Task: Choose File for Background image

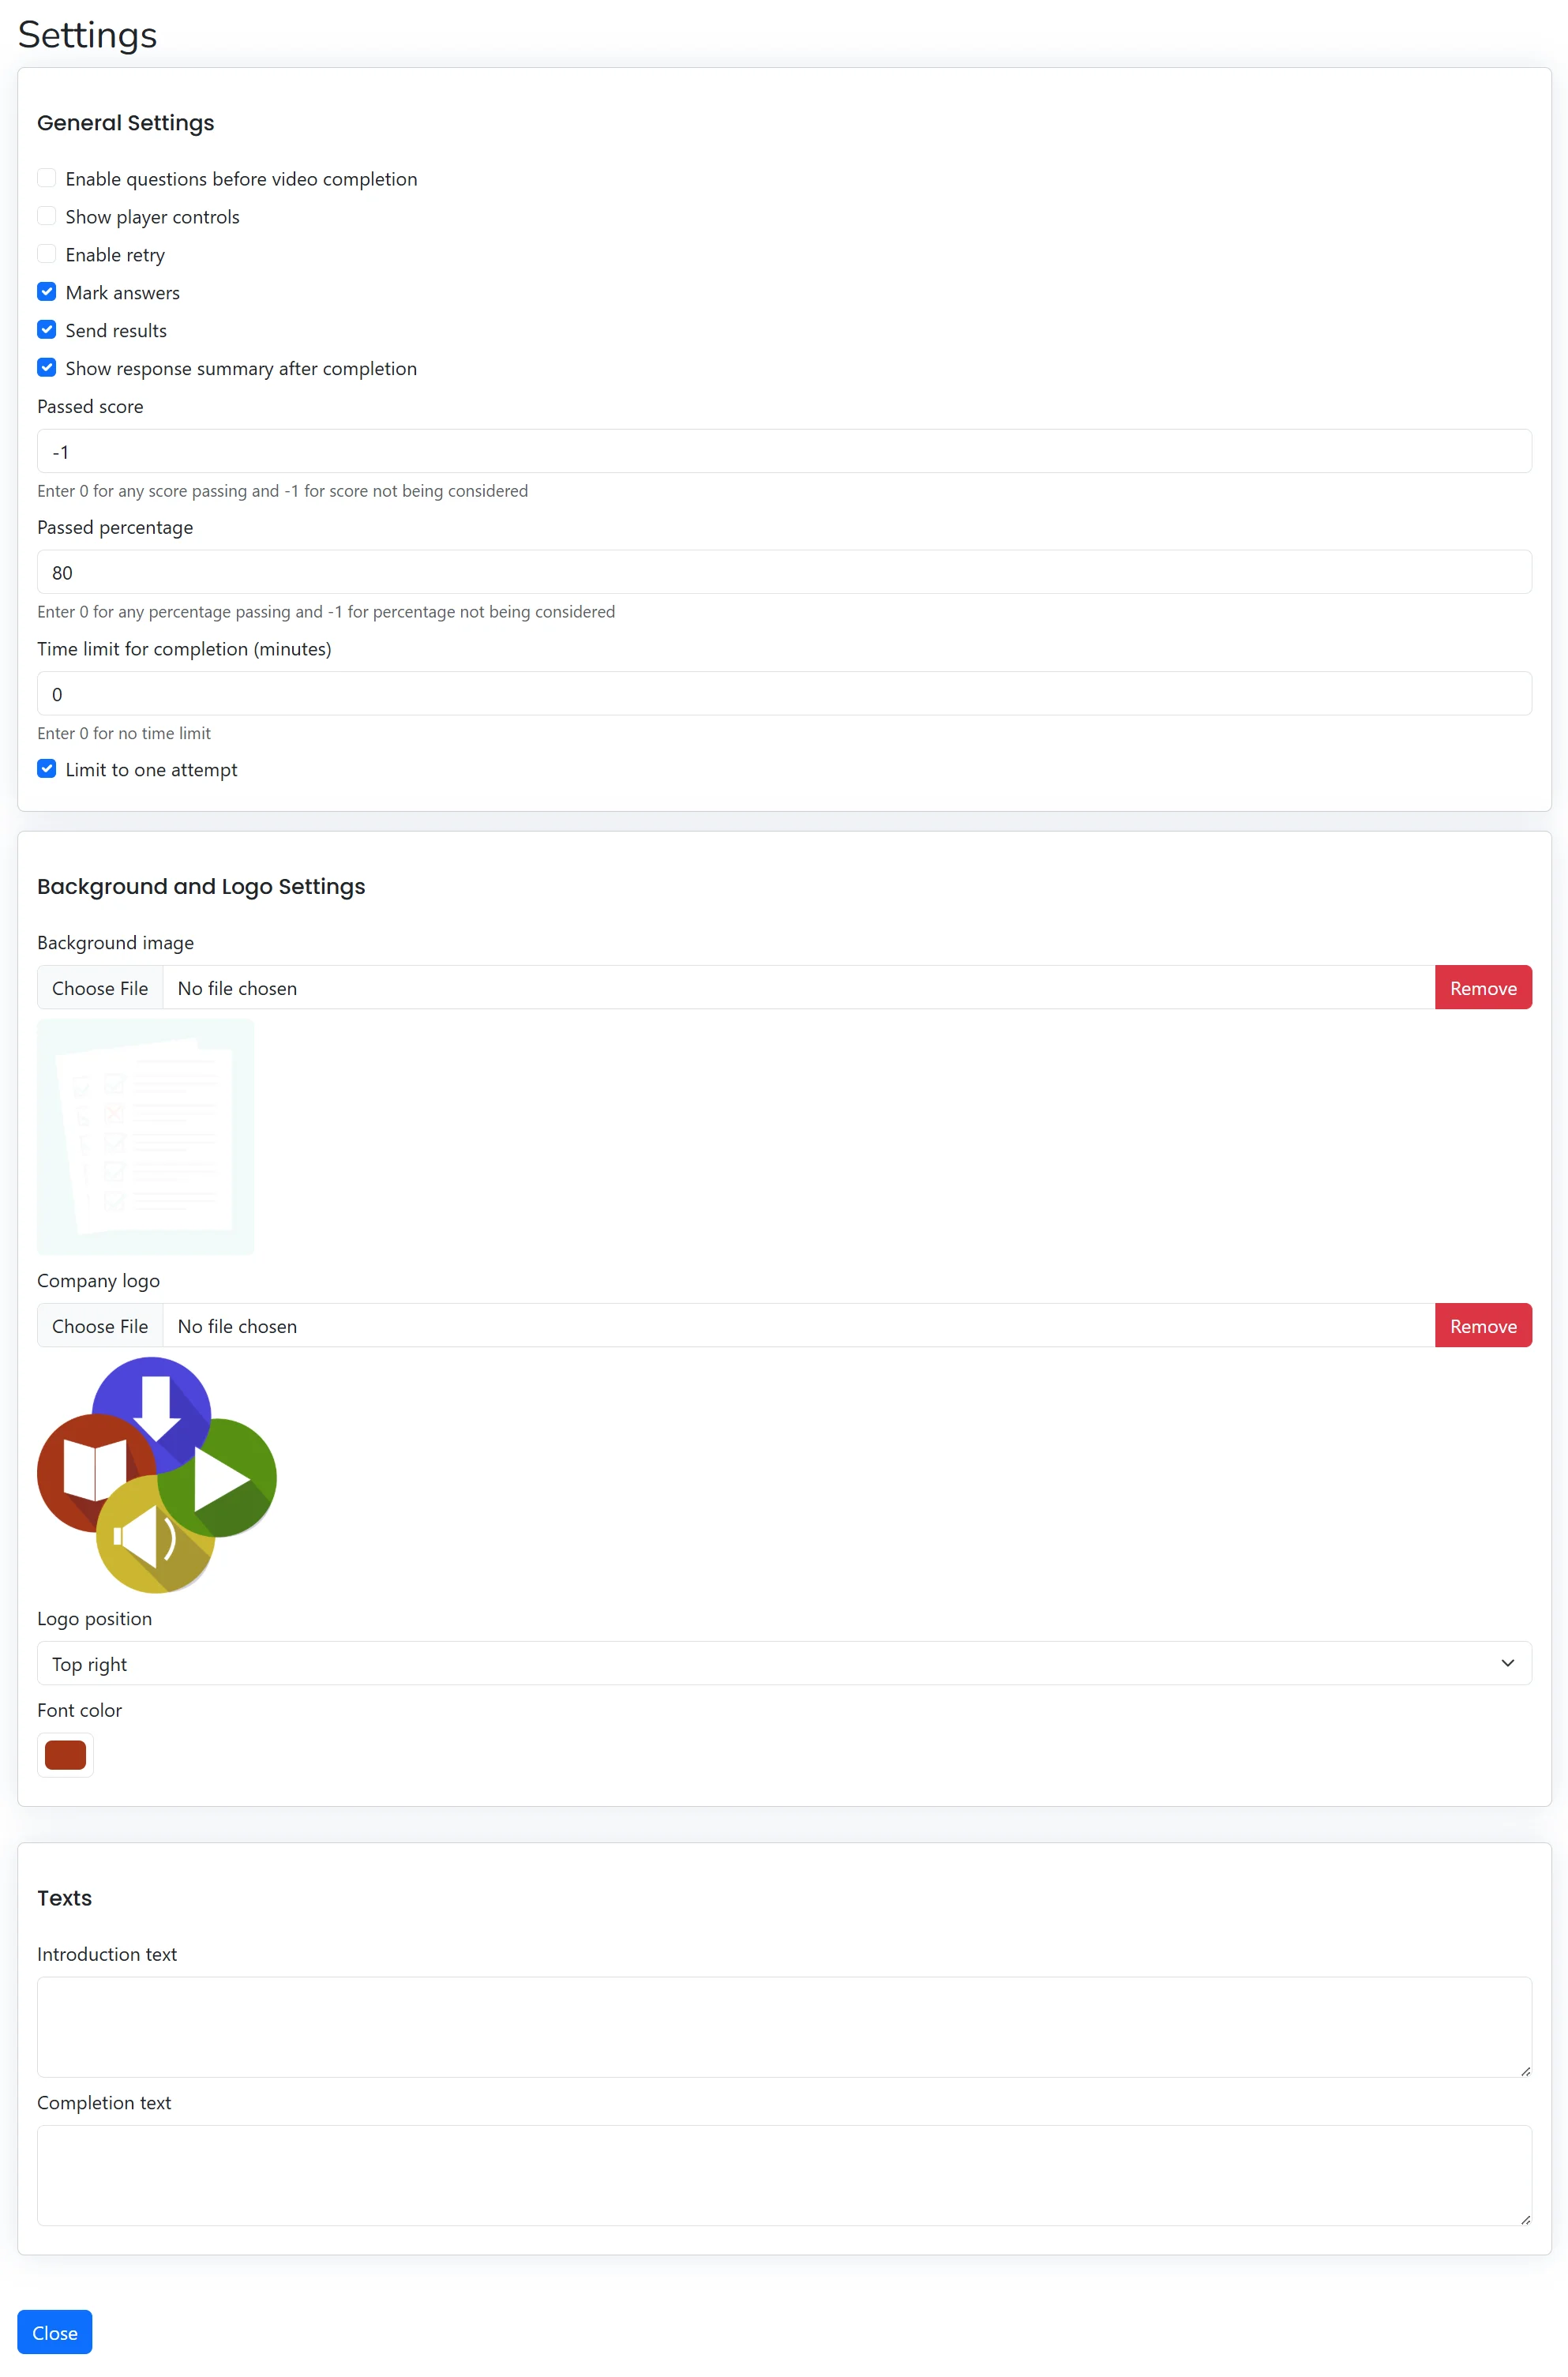Action: pyautogui.click(x=100, y=988)
